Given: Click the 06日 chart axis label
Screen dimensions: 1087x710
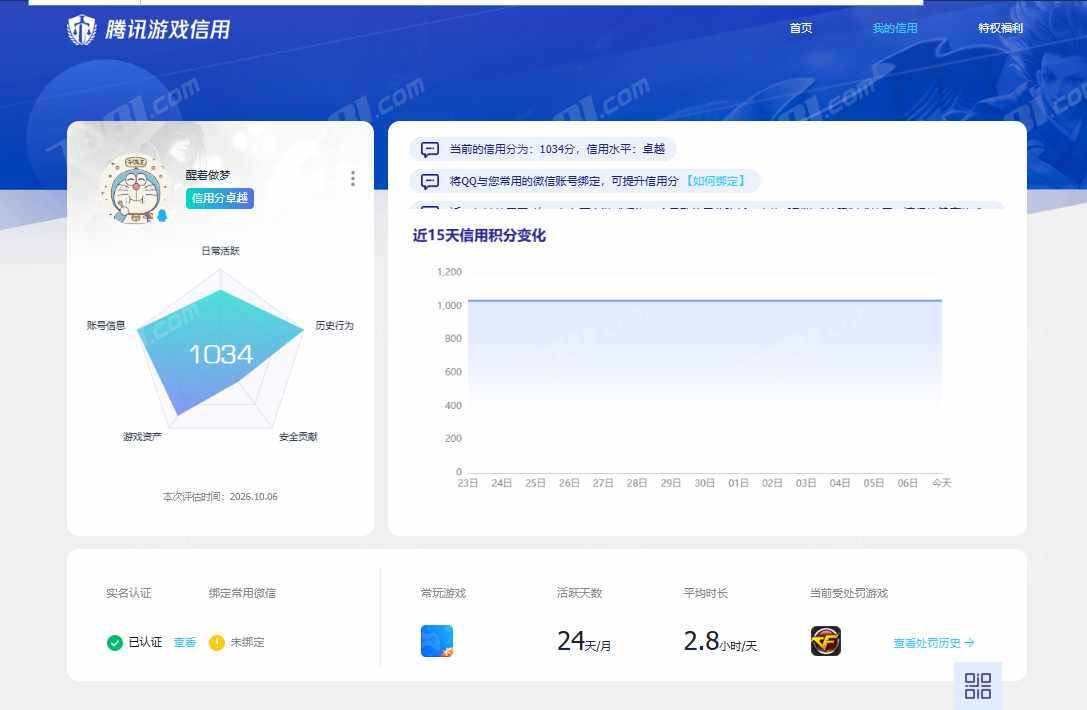Looking at the screenshot, I should [x=907, y=483].
